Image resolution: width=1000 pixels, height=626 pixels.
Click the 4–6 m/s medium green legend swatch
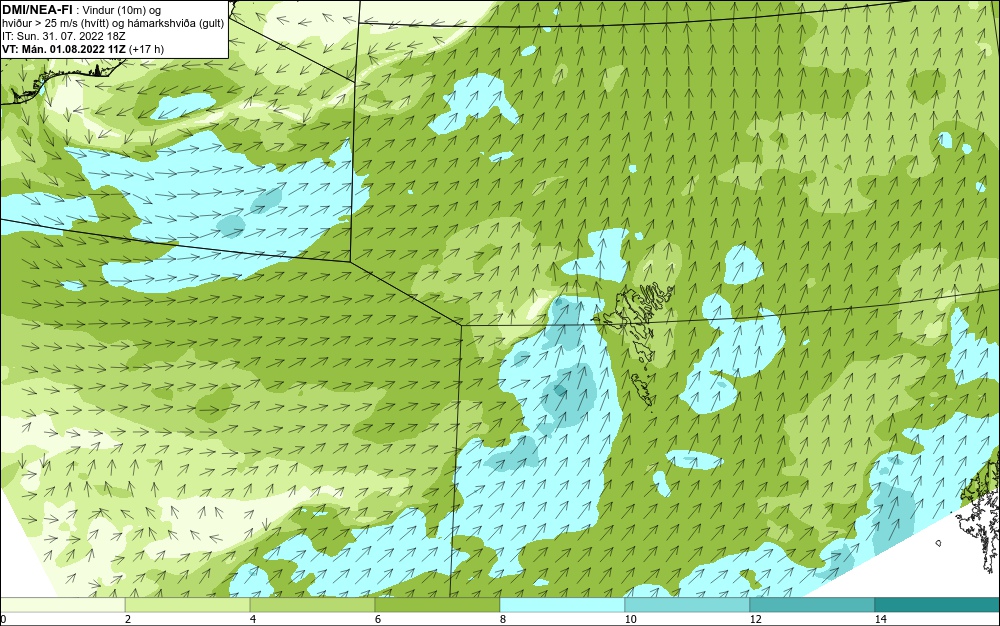point(312,605)
